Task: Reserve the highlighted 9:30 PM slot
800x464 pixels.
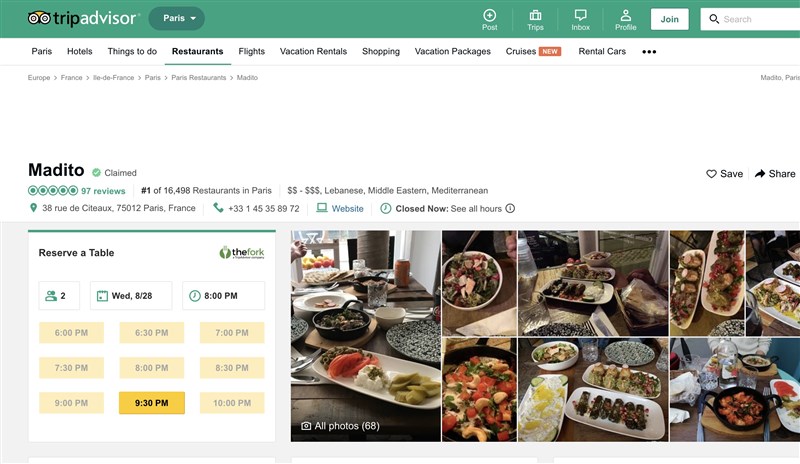Action: coord(152,403)
